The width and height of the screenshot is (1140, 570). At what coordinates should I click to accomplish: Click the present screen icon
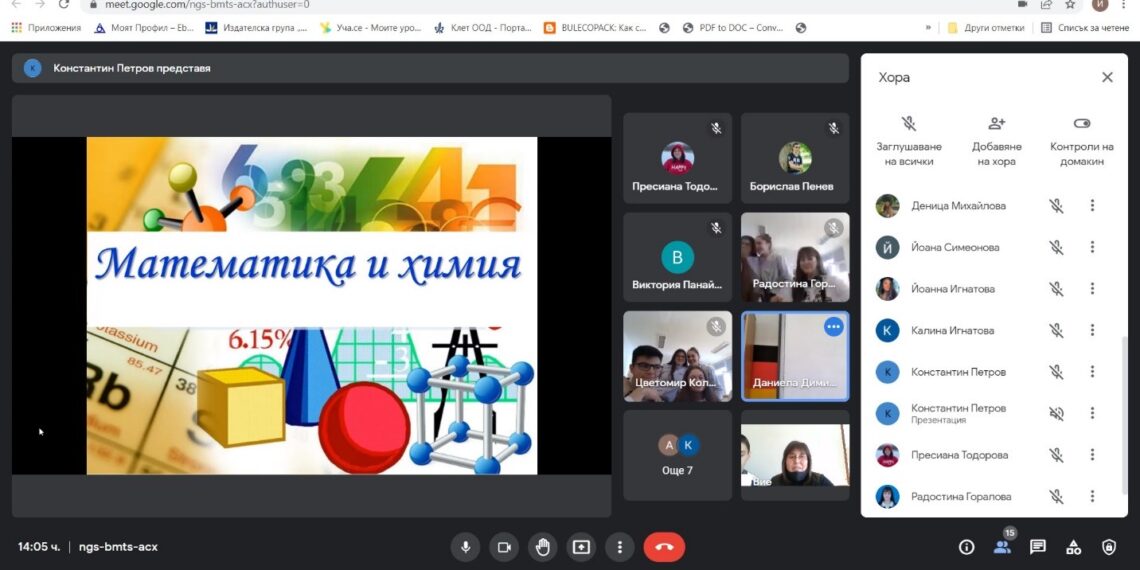click(581, 547)
